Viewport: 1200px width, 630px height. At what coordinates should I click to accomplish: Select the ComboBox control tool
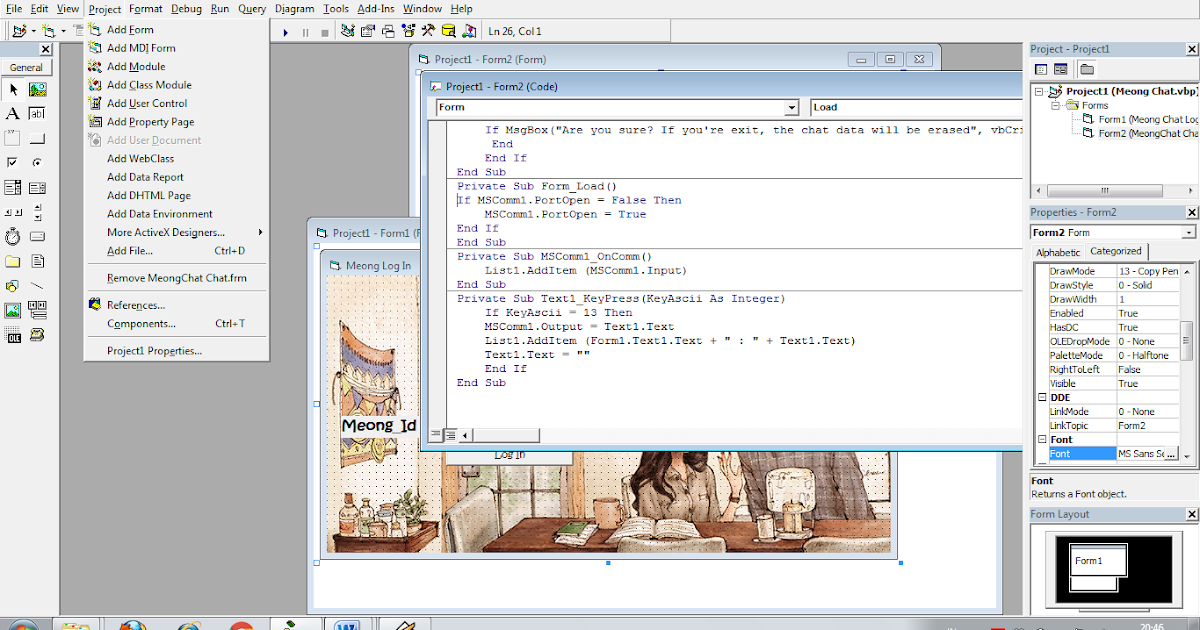coord(13,187)
